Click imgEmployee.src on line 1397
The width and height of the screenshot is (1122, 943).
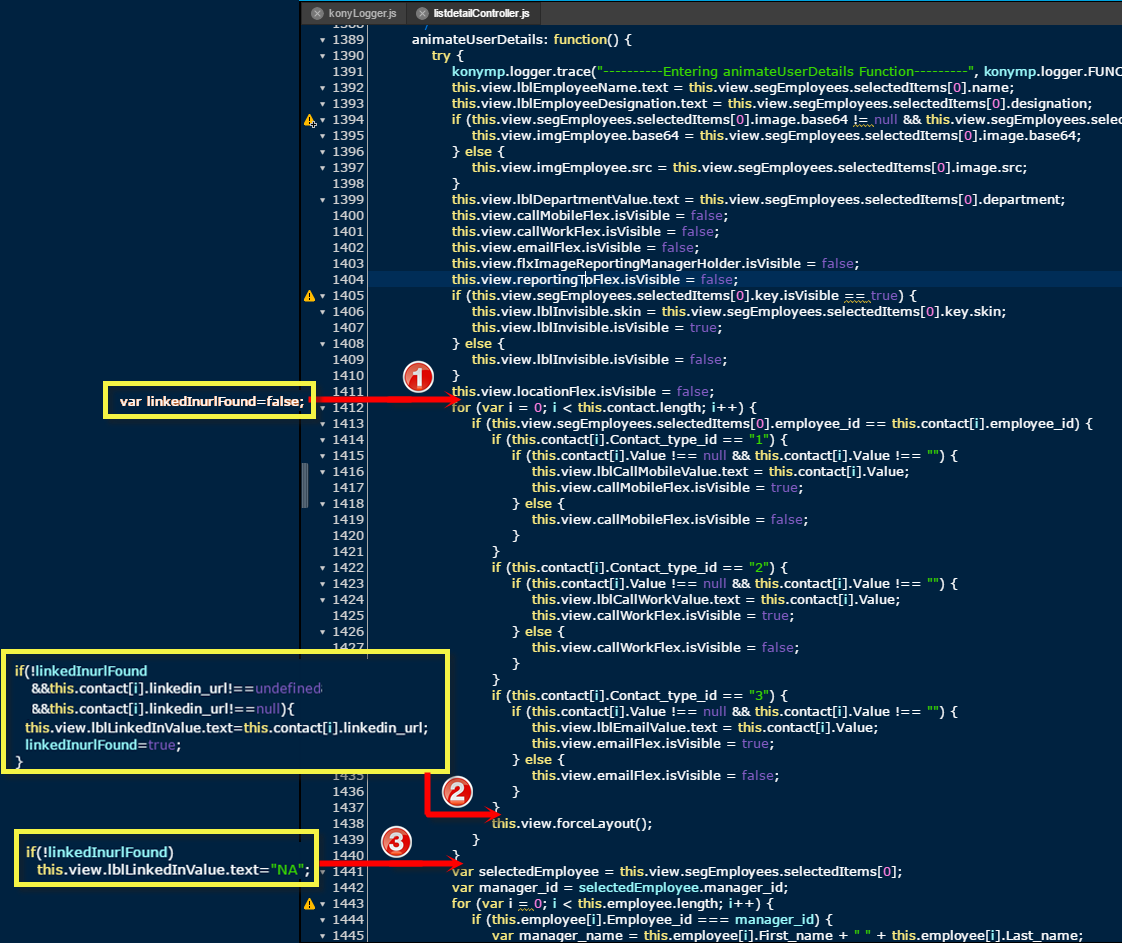coord(595,168)
